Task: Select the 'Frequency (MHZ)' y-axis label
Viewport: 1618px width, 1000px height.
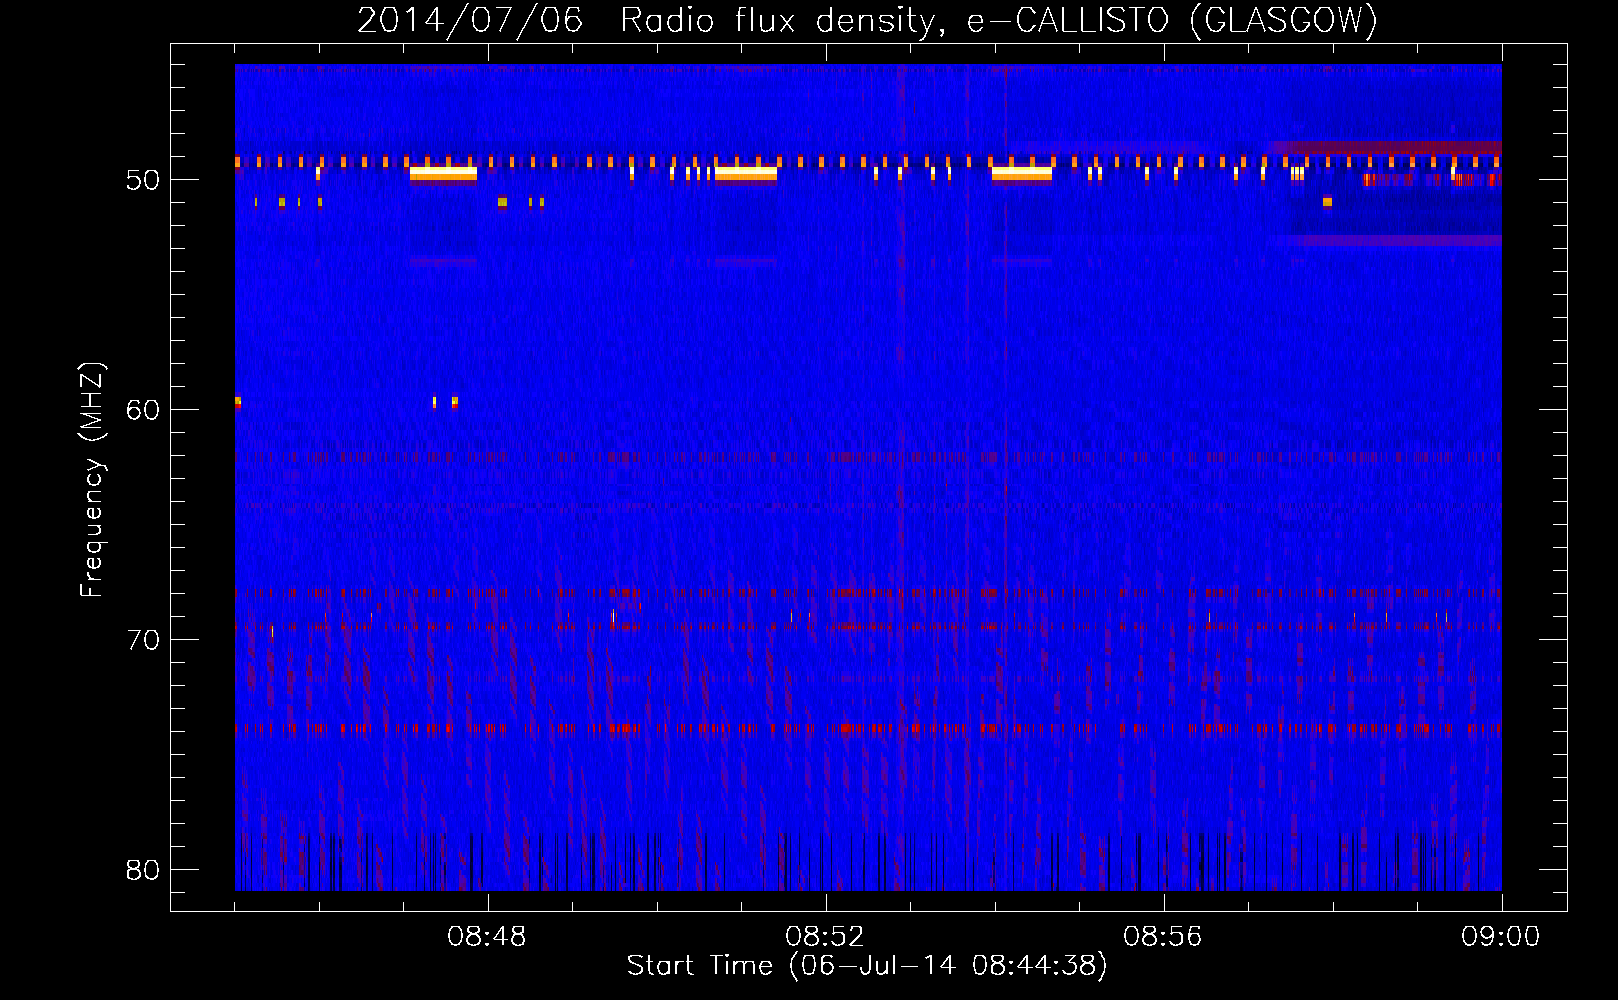Action: 92,480
